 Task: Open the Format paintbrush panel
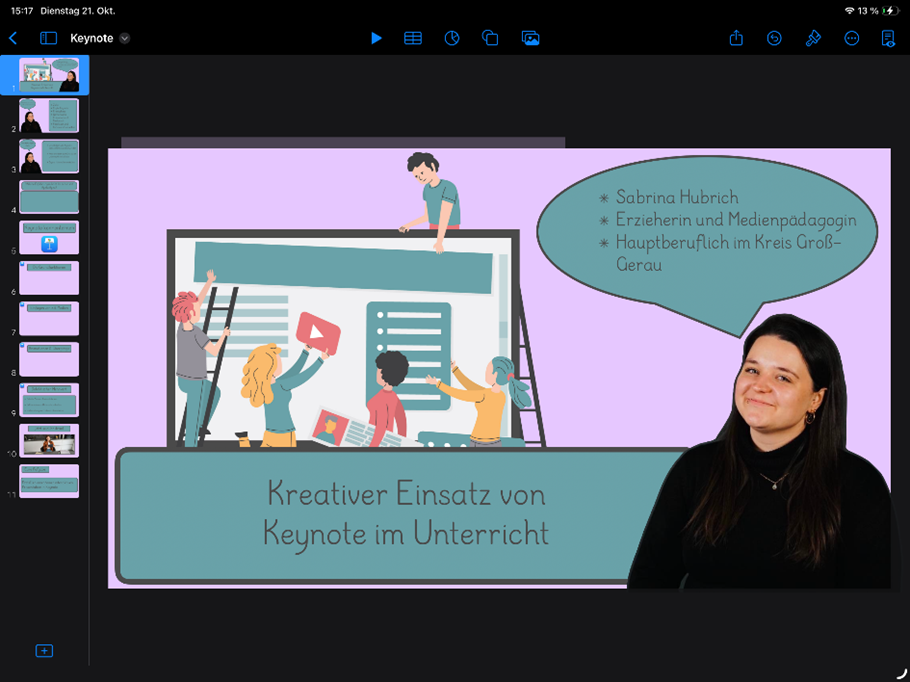pos(813,38)
